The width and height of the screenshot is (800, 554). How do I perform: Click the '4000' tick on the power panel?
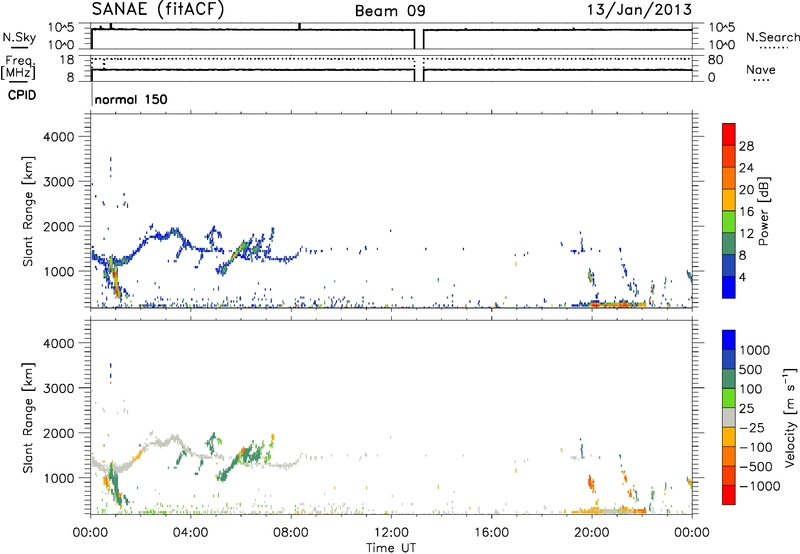click(58, 137)
